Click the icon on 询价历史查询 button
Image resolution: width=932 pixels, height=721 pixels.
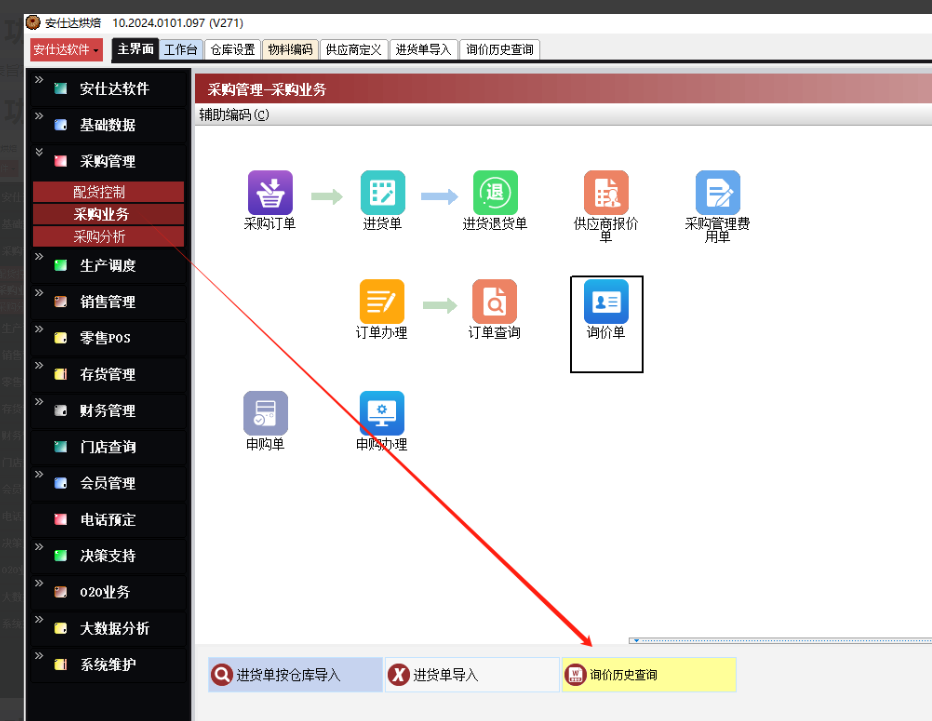tap(575, 675)
